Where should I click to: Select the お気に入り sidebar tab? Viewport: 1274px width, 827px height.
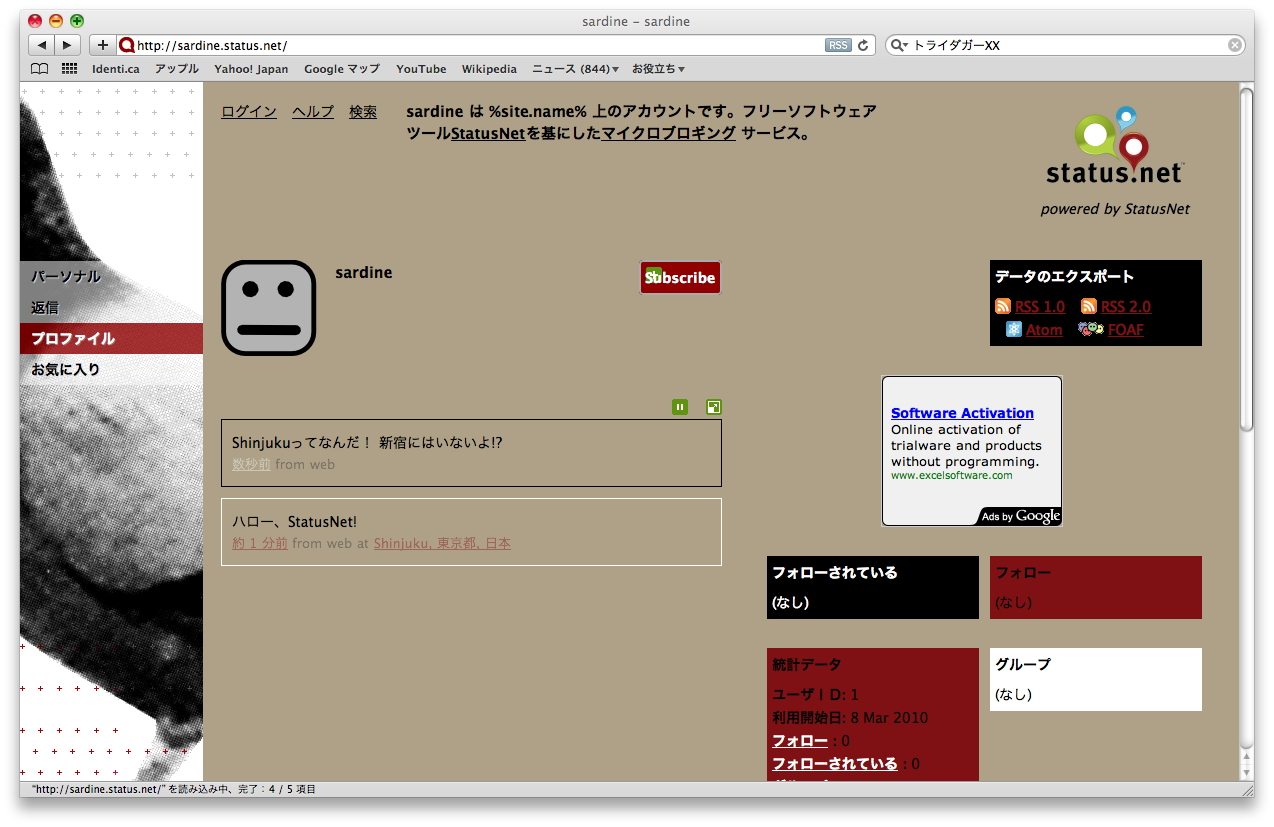pyautogui.click(x=111, y=369)
